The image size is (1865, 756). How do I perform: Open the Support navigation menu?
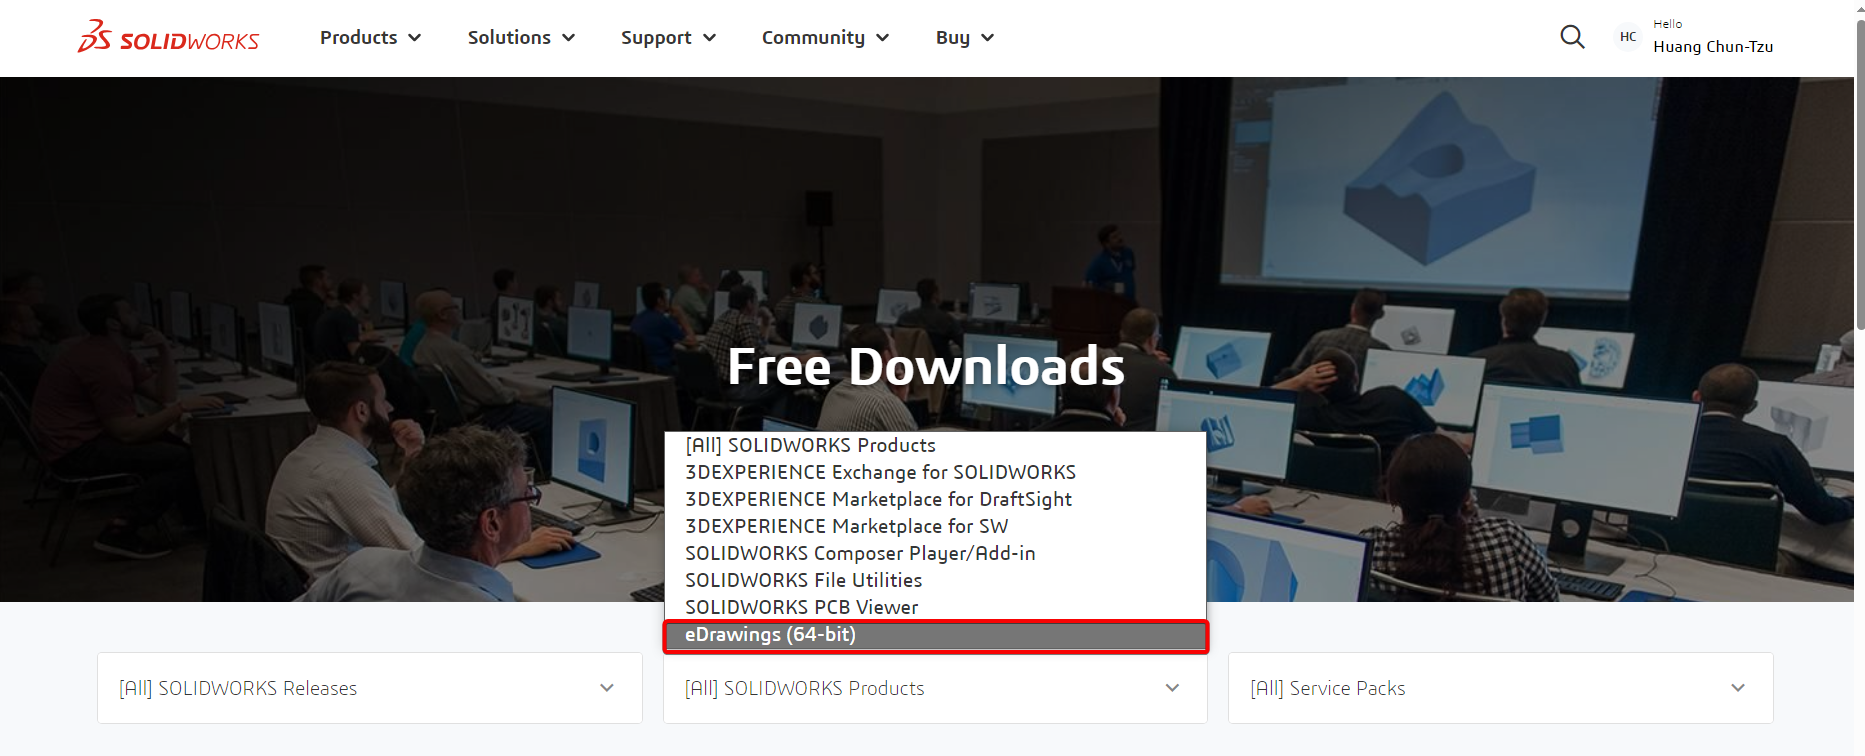668,37
